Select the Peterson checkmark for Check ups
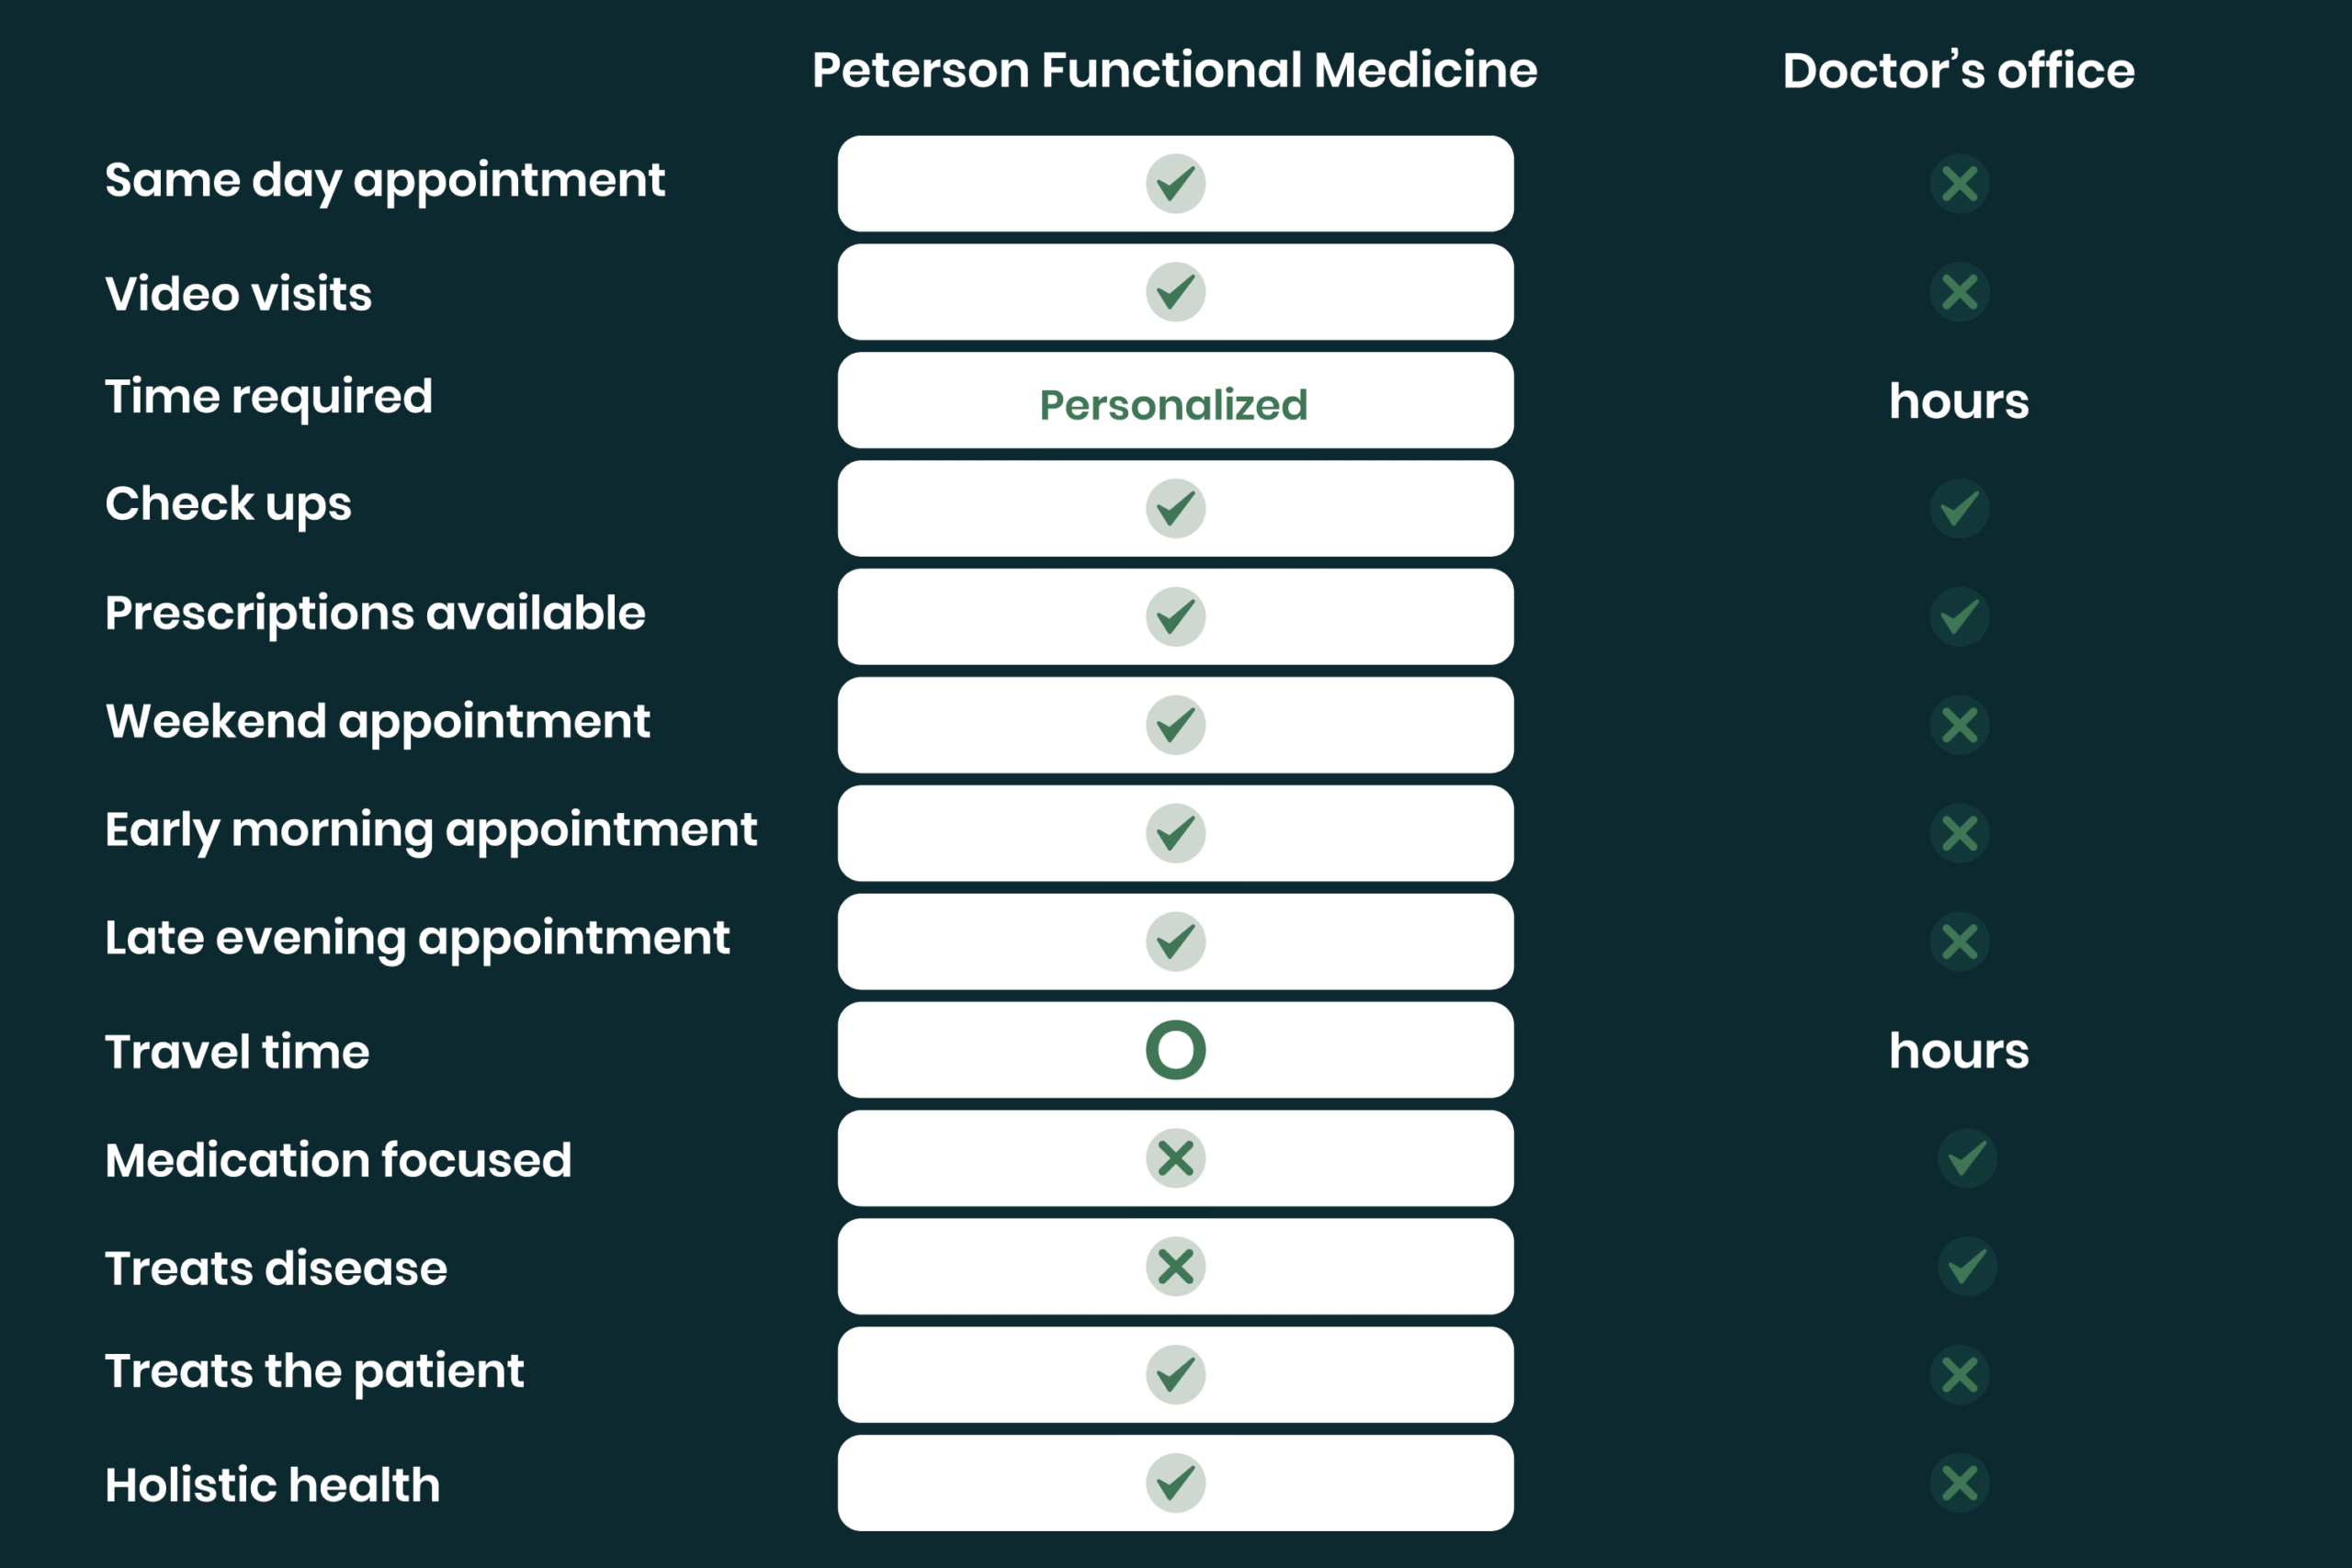 click(x=1175, y=508)
